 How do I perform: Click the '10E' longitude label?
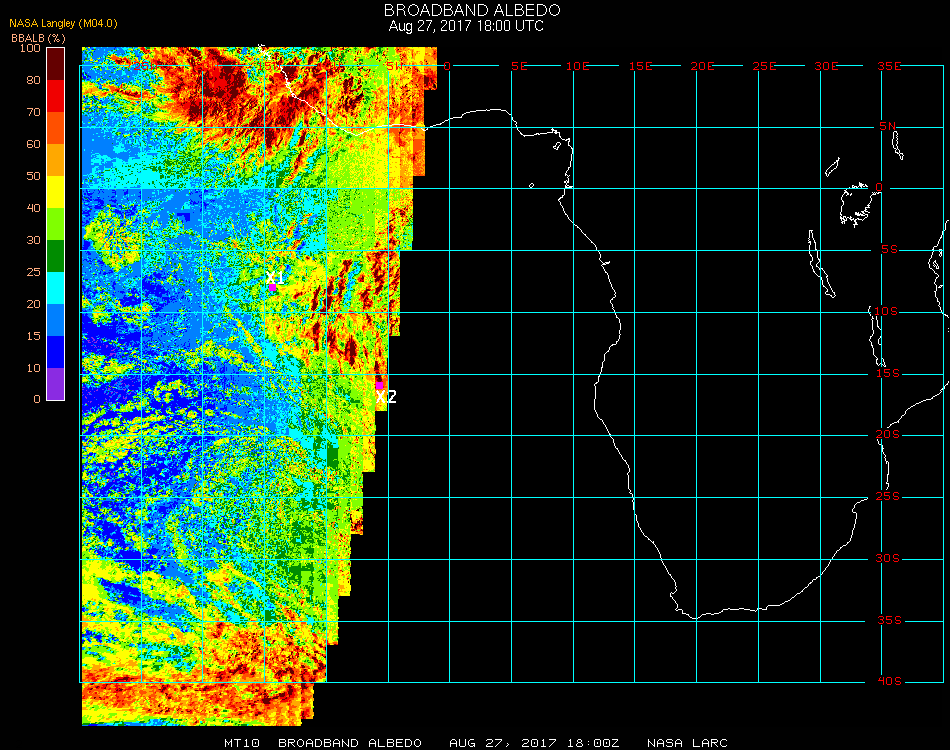pyautogui.click(x=577, y=66)
